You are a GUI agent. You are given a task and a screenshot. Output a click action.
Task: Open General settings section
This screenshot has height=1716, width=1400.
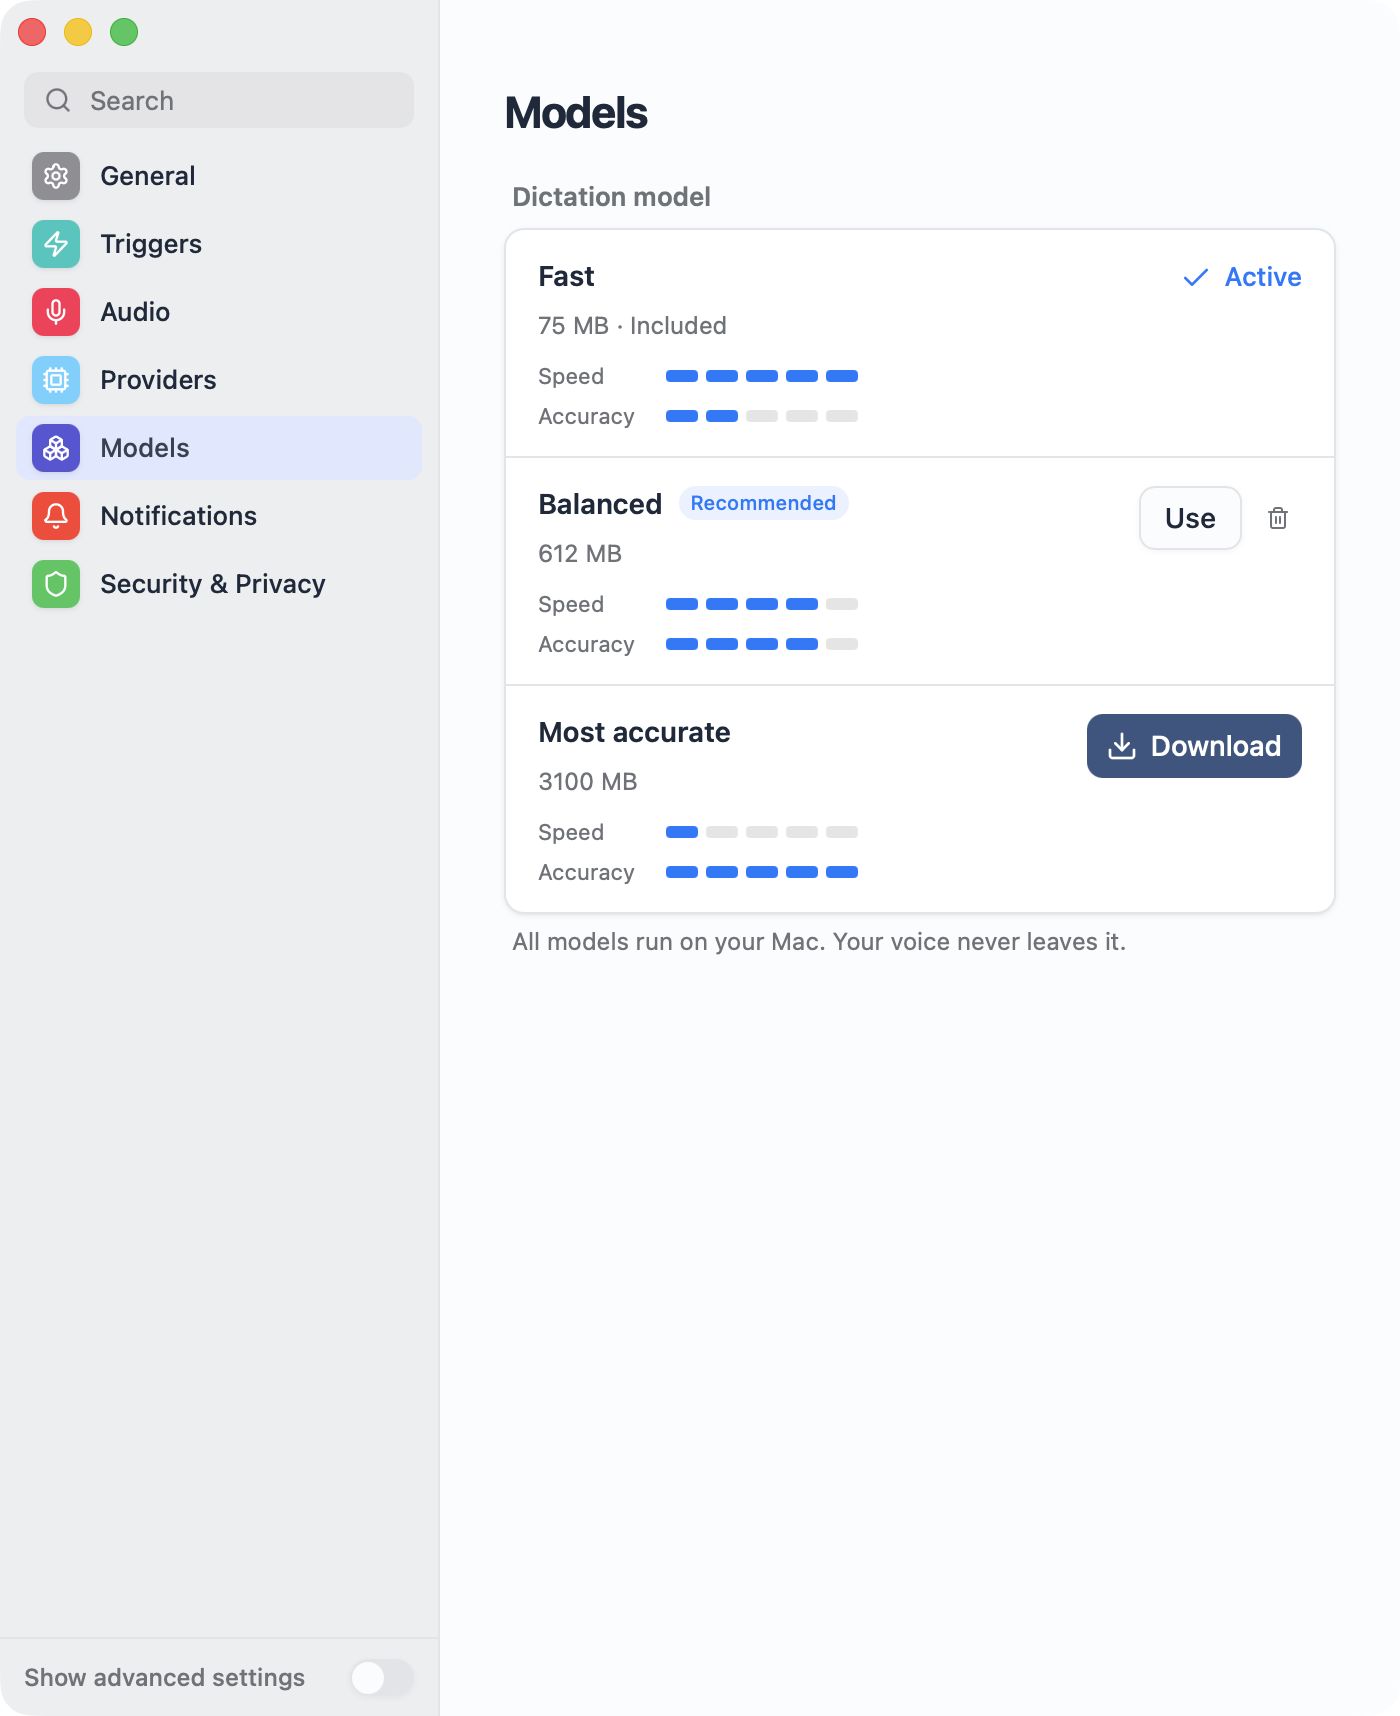click(x=219, y=176)
